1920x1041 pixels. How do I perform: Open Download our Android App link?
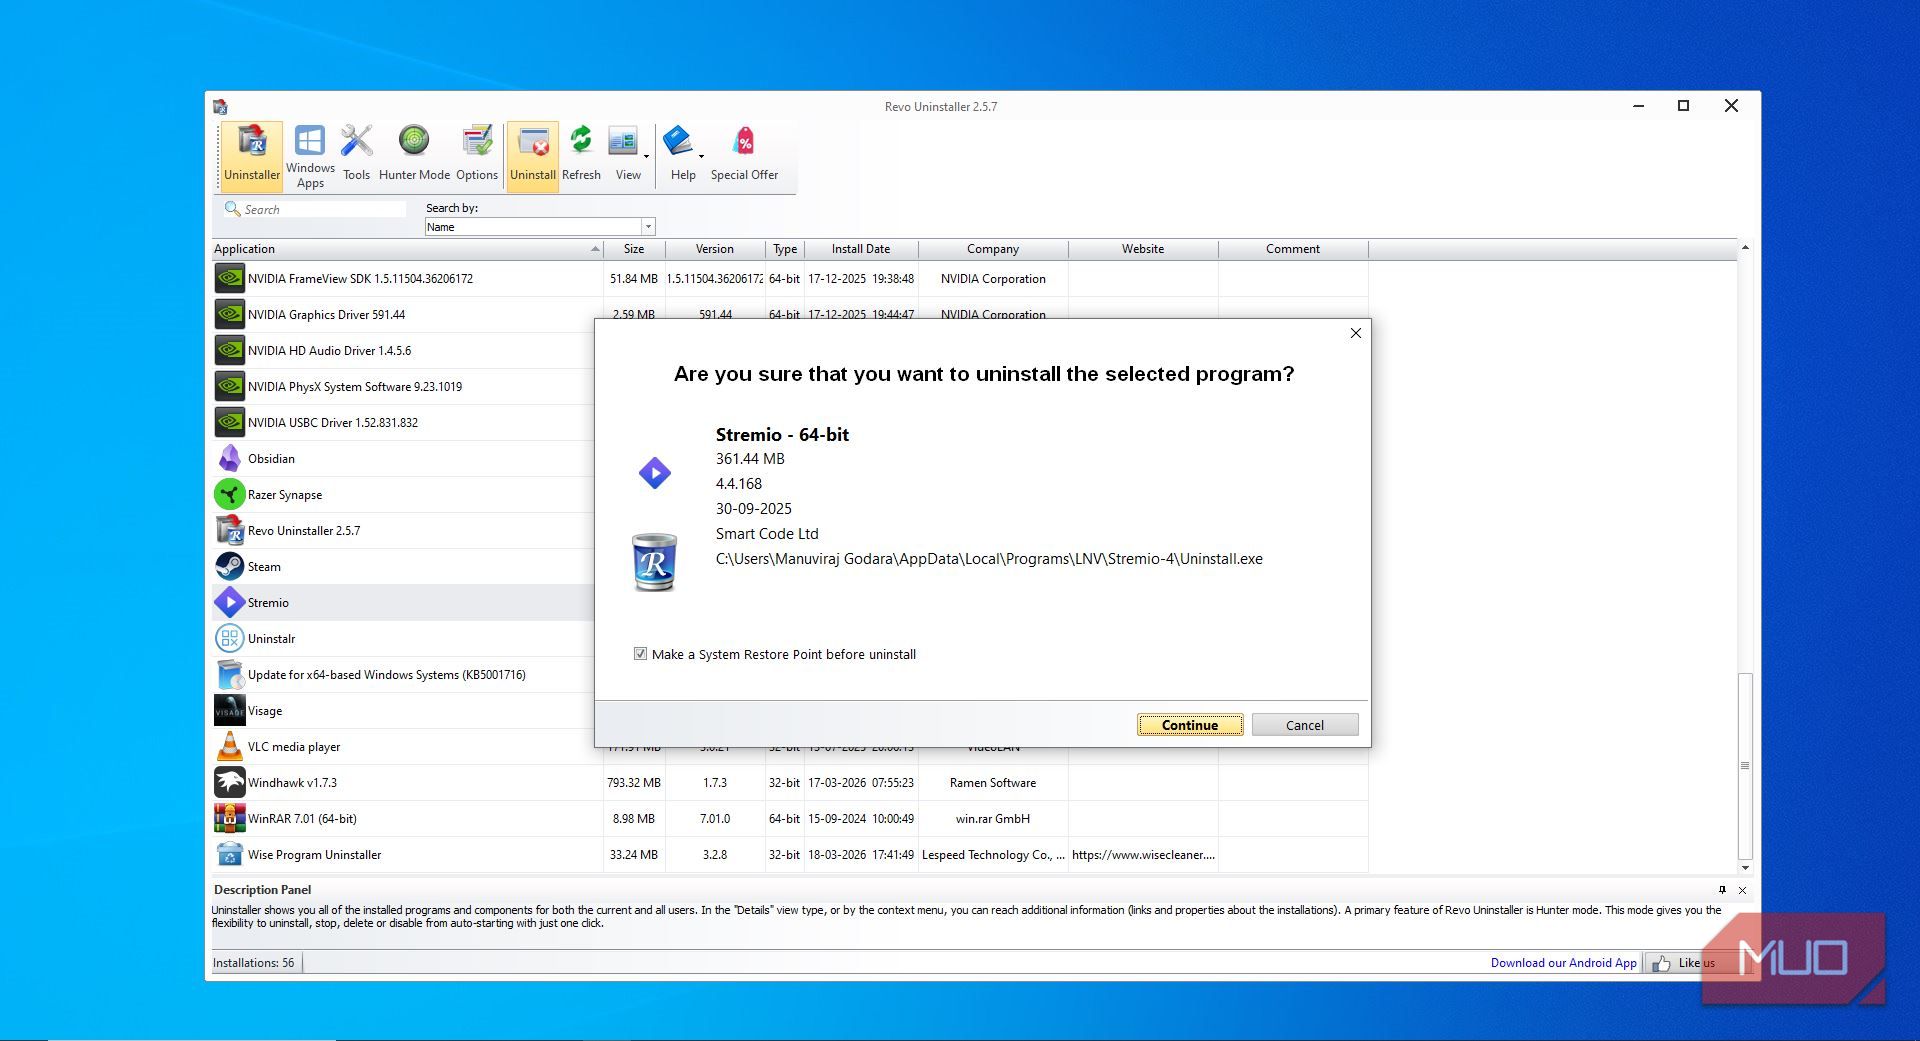coord(1563,963)
